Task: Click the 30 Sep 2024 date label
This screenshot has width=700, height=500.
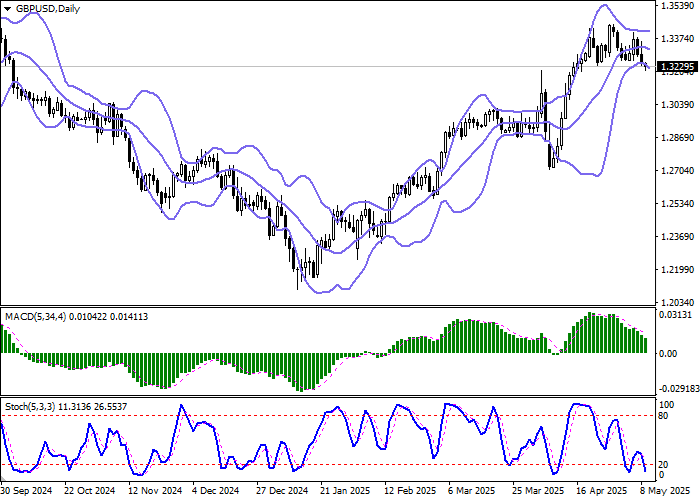Action: click(26, 492)
